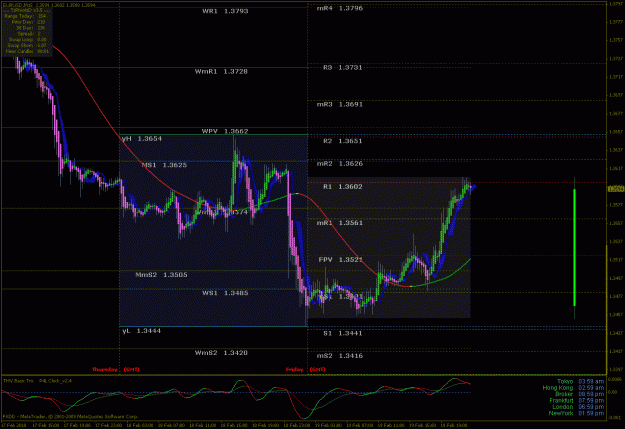Click the THV Basic Trix indicator label
The height and width of the screenshot is (429, 625).
(x=19, y=381)
